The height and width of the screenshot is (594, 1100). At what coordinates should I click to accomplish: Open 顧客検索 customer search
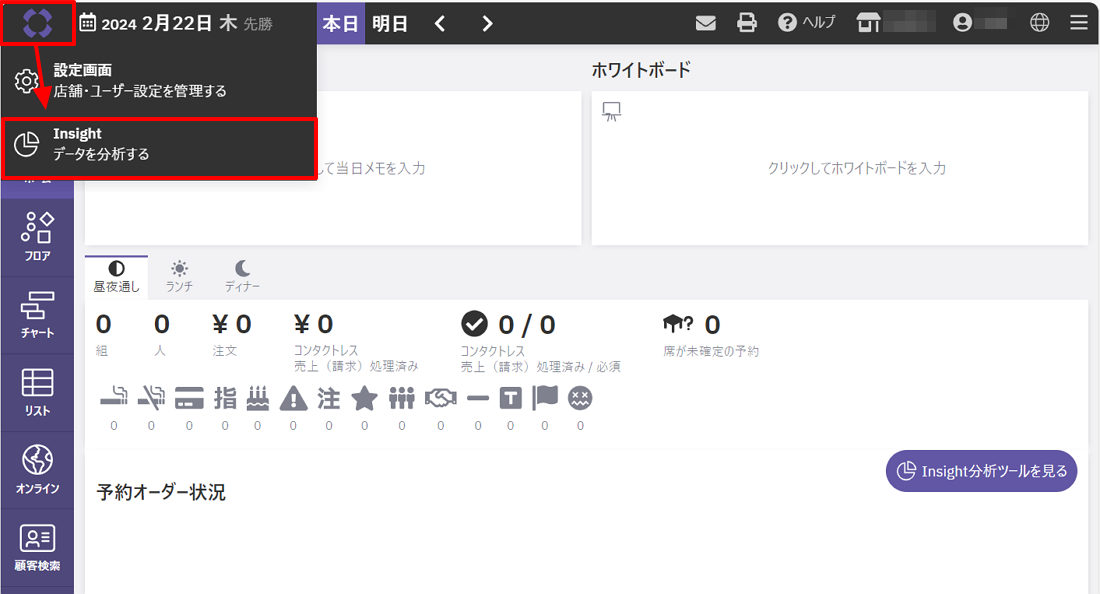tap(37, 547)
